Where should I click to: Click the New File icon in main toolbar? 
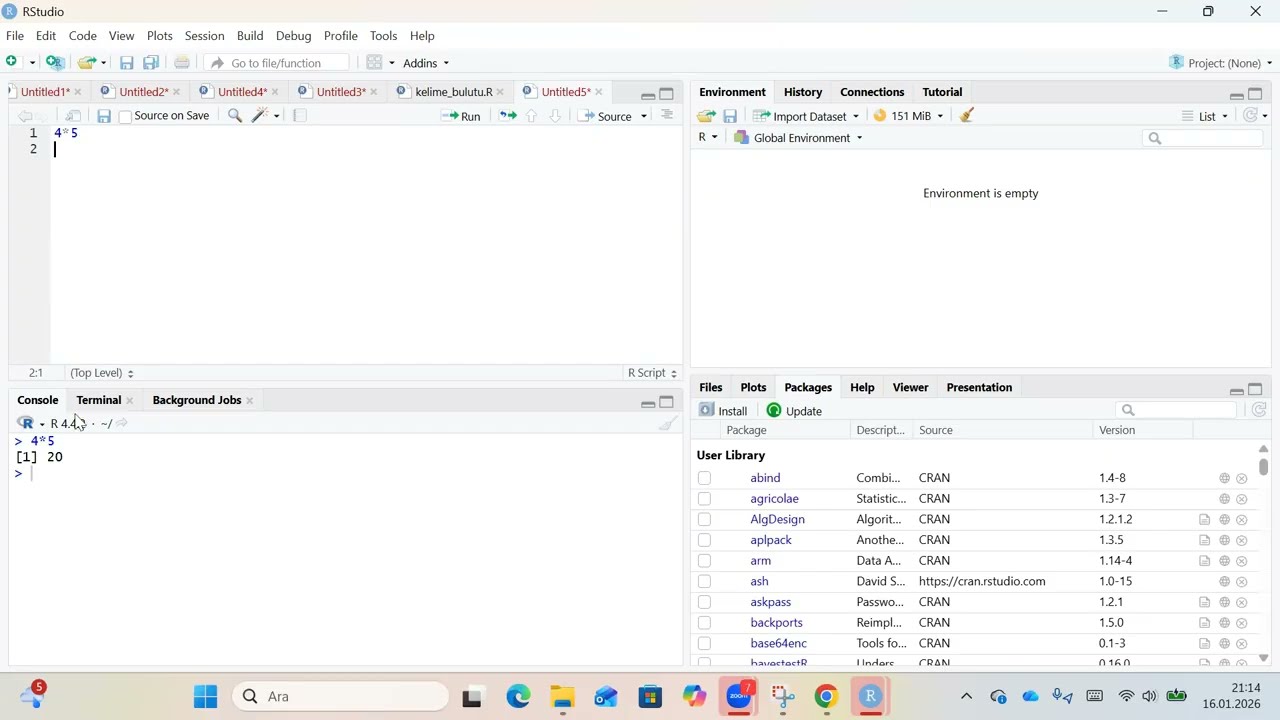(12, 63)
